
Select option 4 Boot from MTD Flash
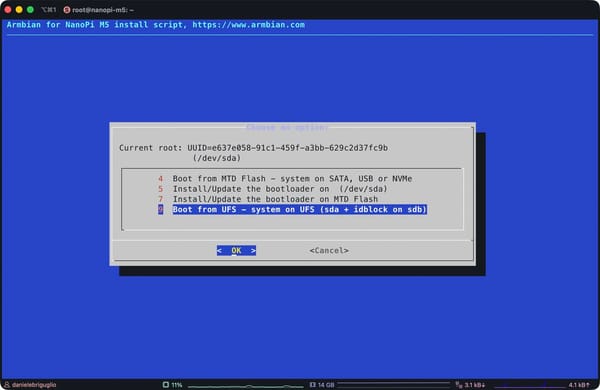285,179
